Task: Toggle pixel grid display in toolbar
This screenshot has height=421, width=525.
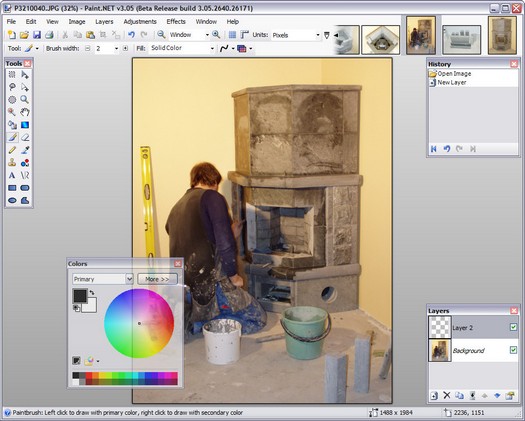Action: click(232, 34)
